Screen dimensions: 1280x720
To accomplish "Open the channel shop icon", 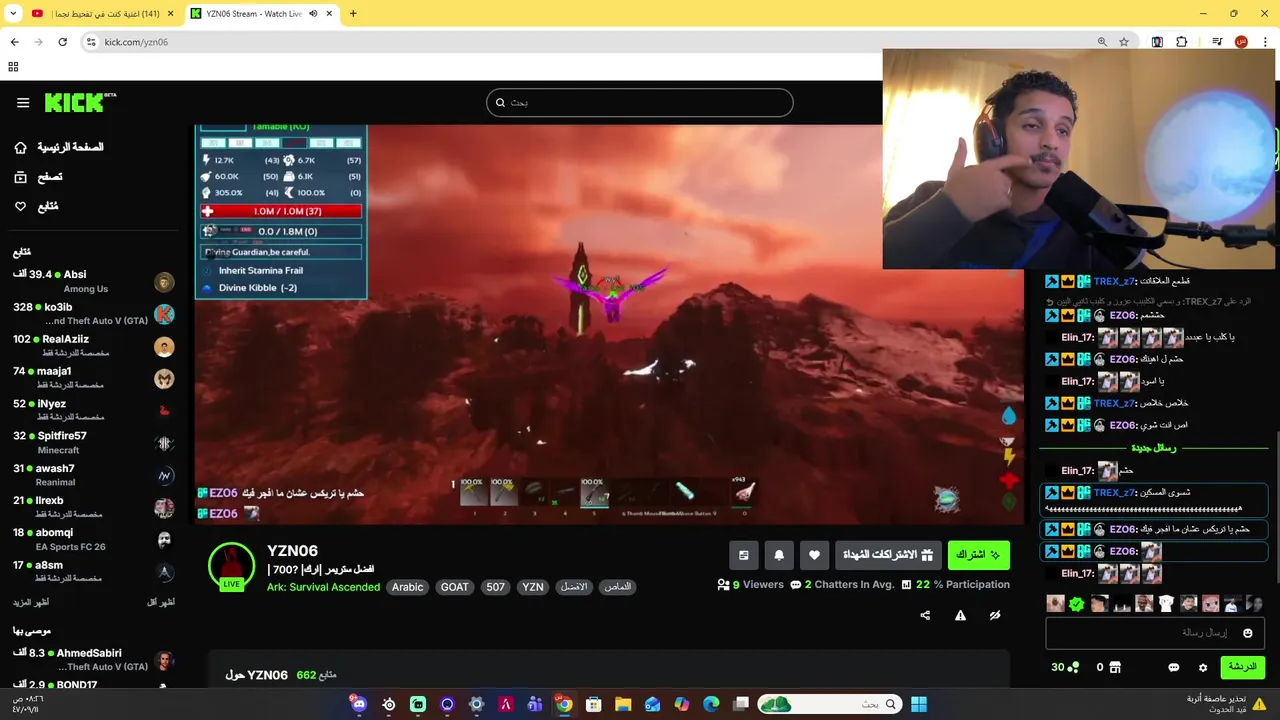I will pos(1115,667).
